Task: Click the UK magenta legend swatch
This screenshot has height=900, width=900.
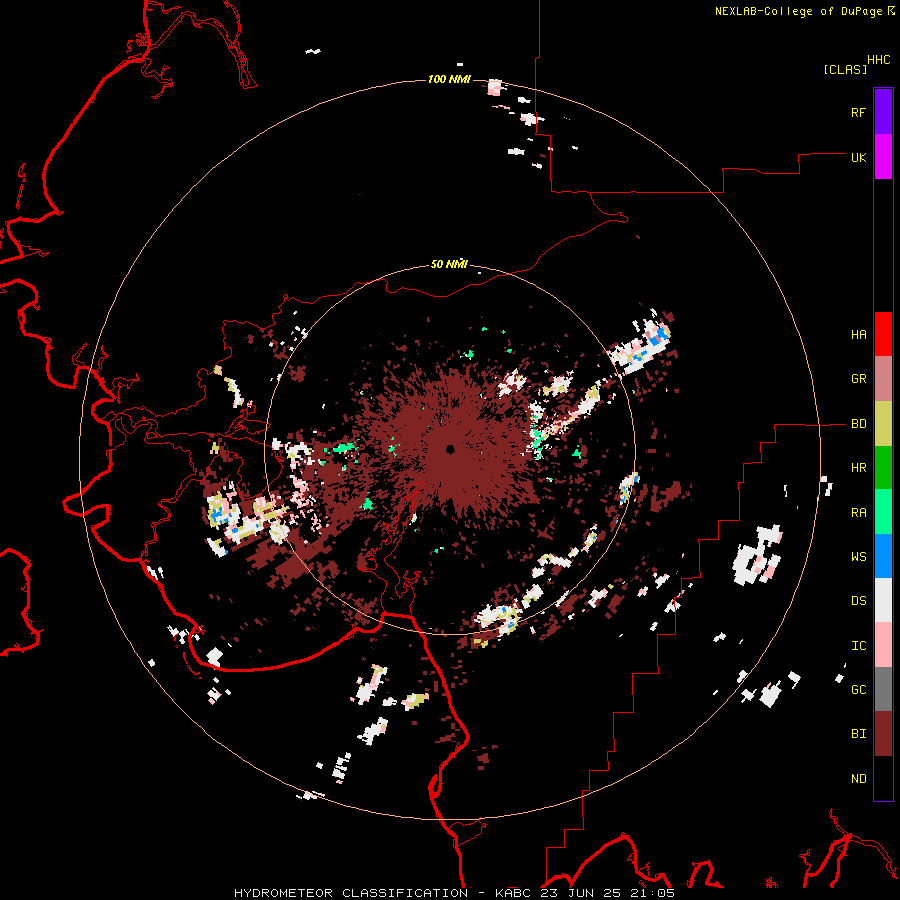Action: tap(883, 157)
